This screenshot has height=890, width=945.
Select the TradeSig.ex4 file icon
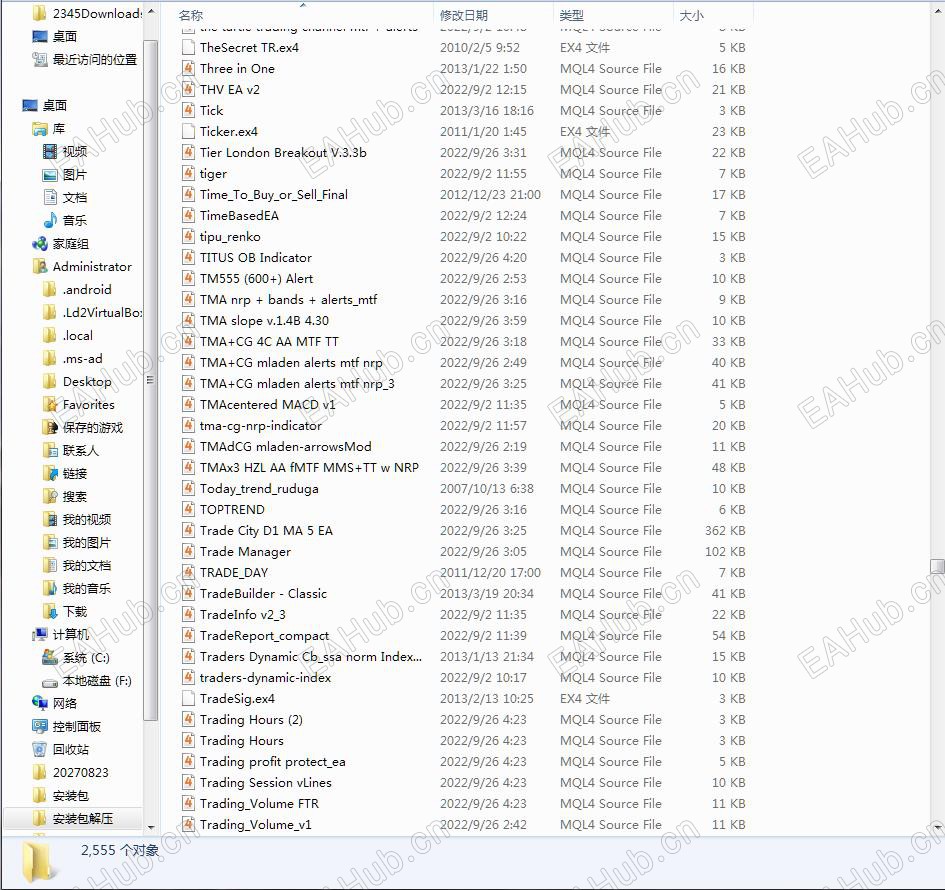click(x=189, y=698)
